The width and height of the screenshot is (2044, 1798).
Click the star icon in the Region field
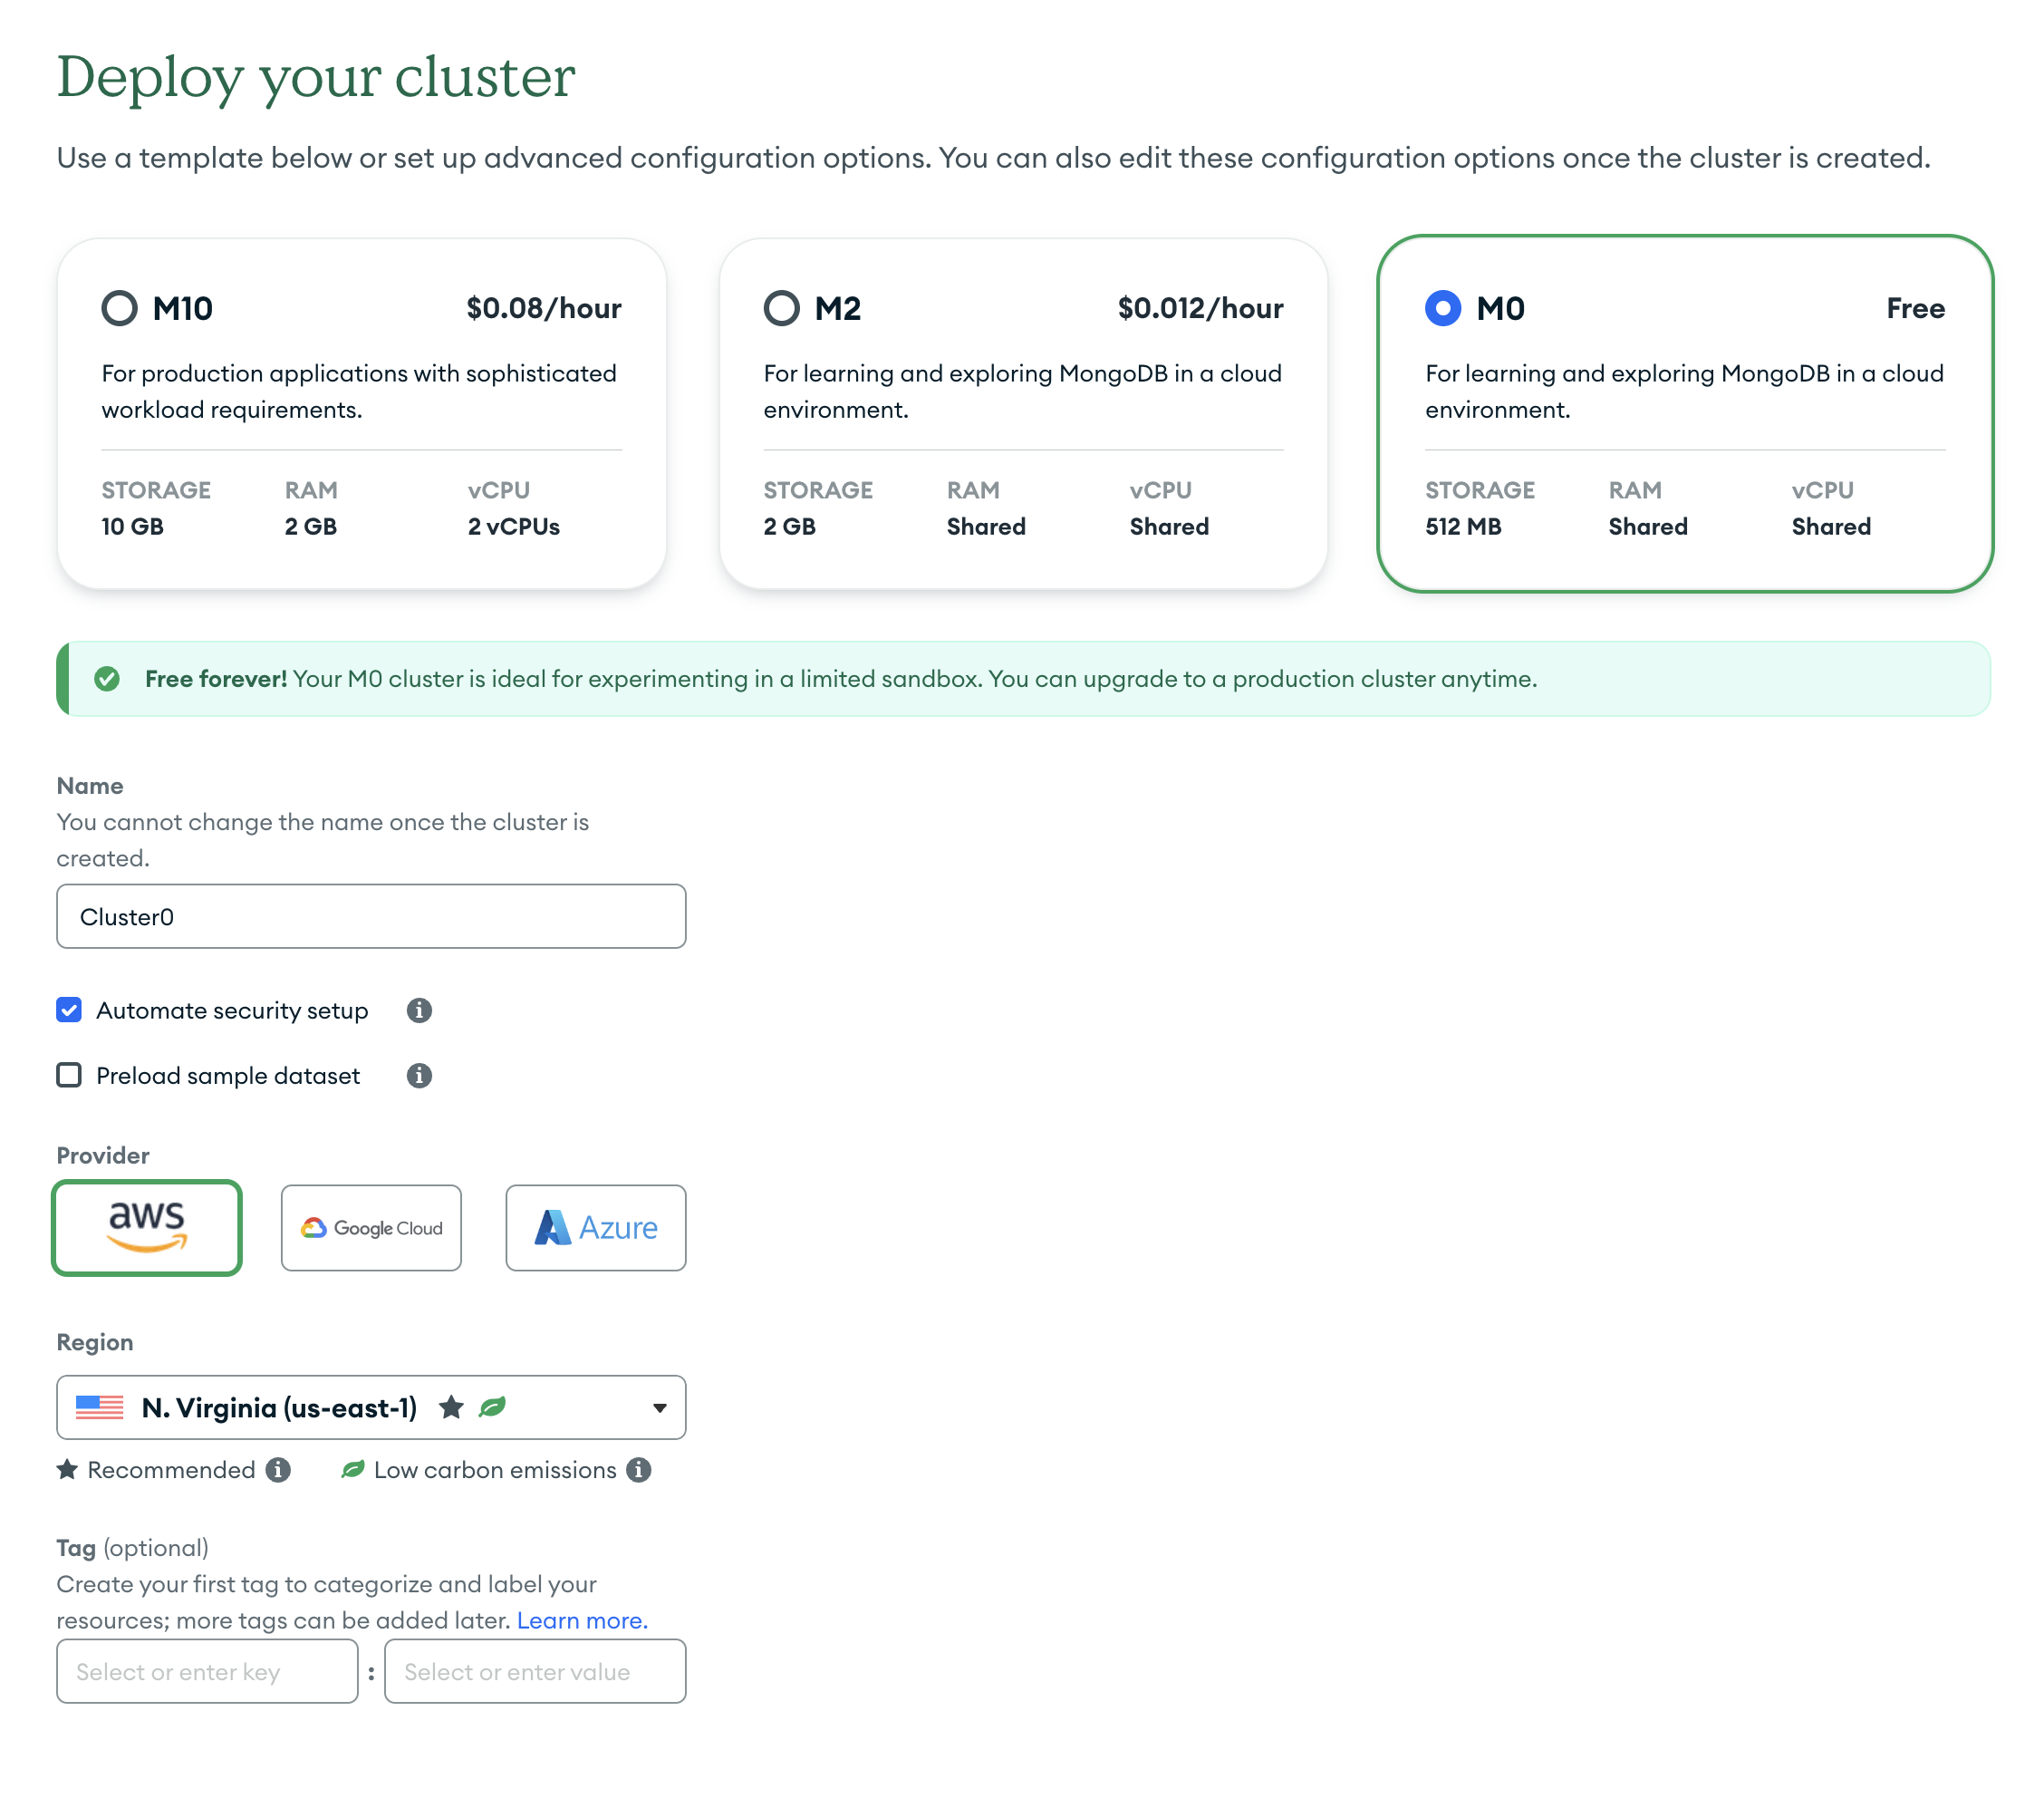(451, 1407)
